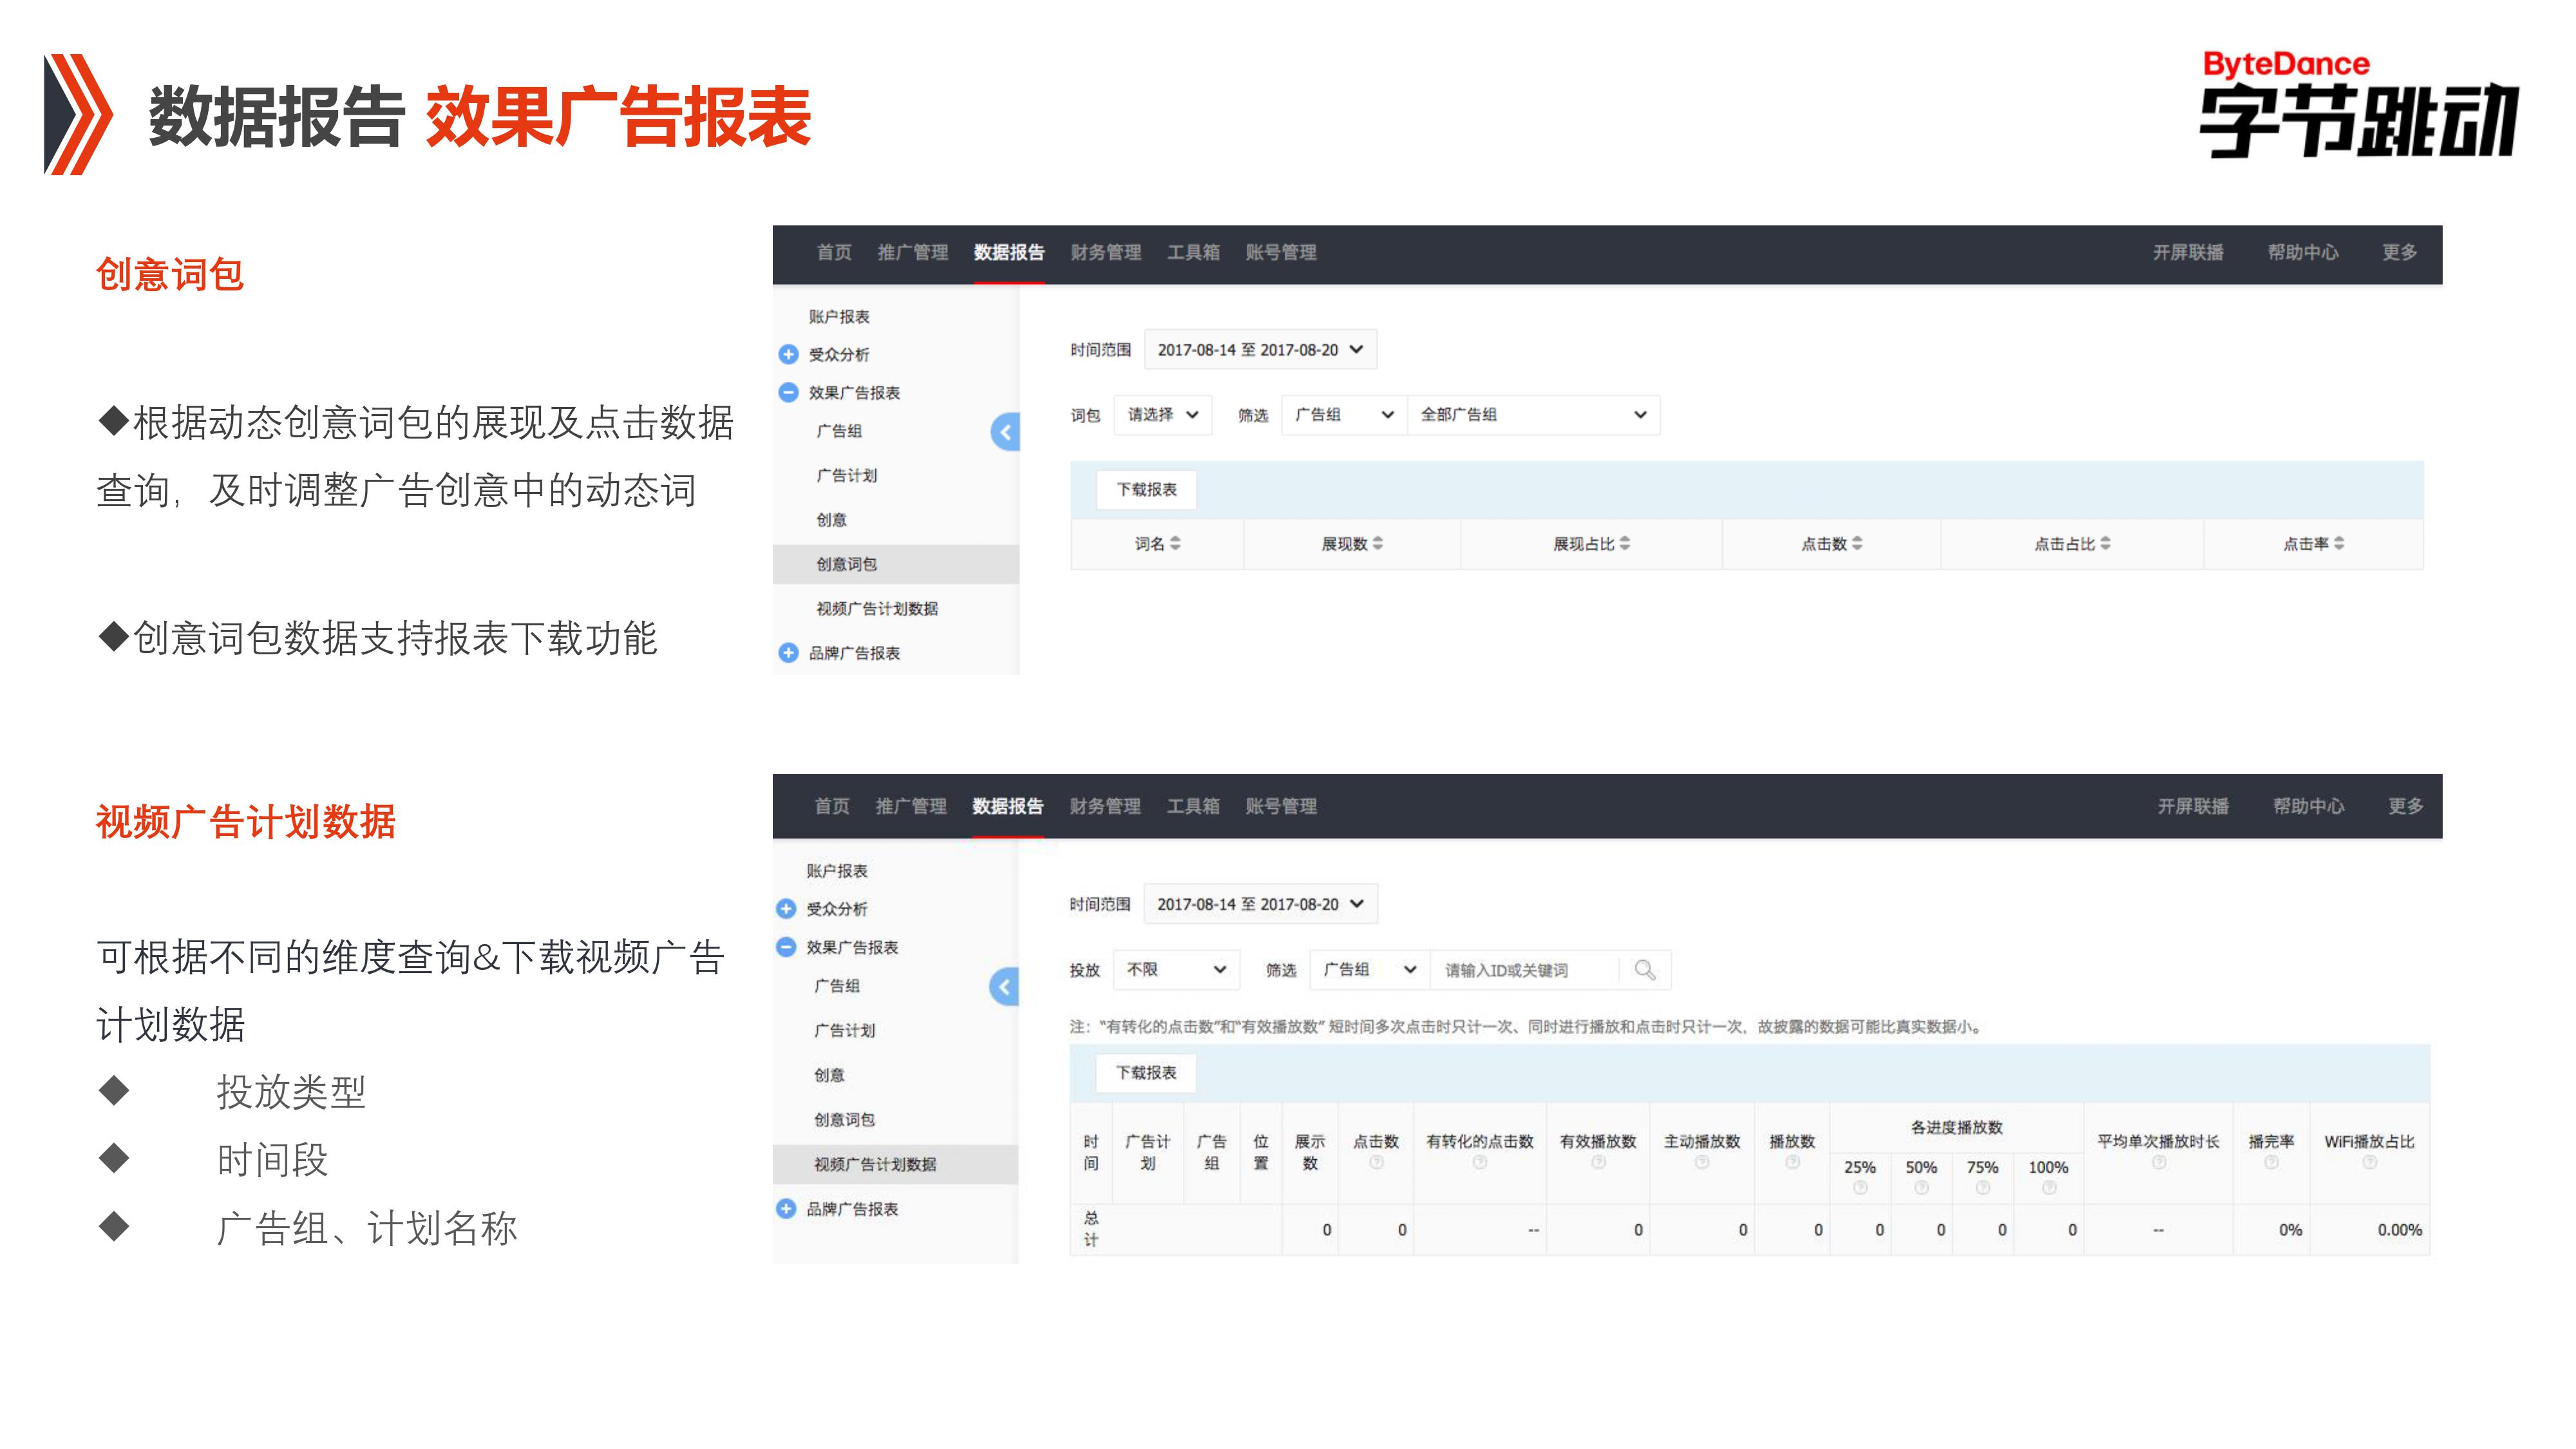
Task: Sort by 展现数 column sort icon
Action: 1378,543
